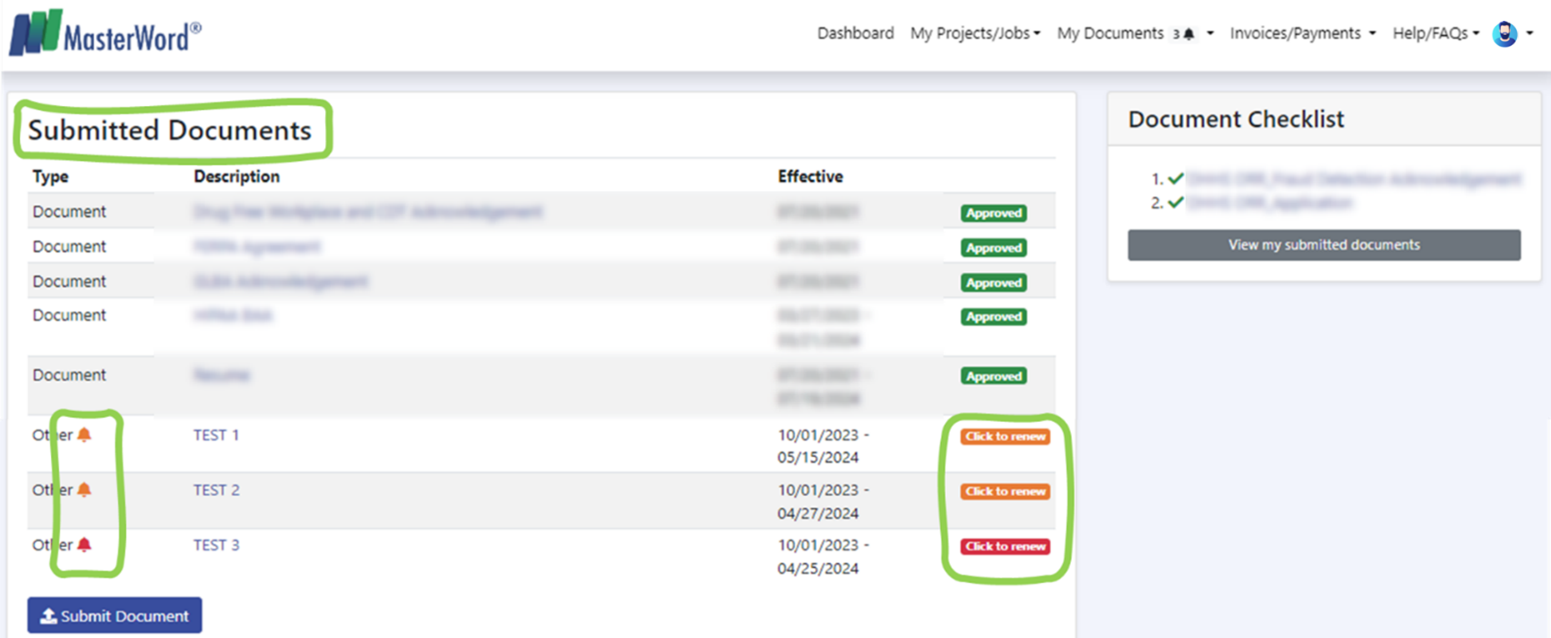Click the MasterWord logo

[105, 33]
